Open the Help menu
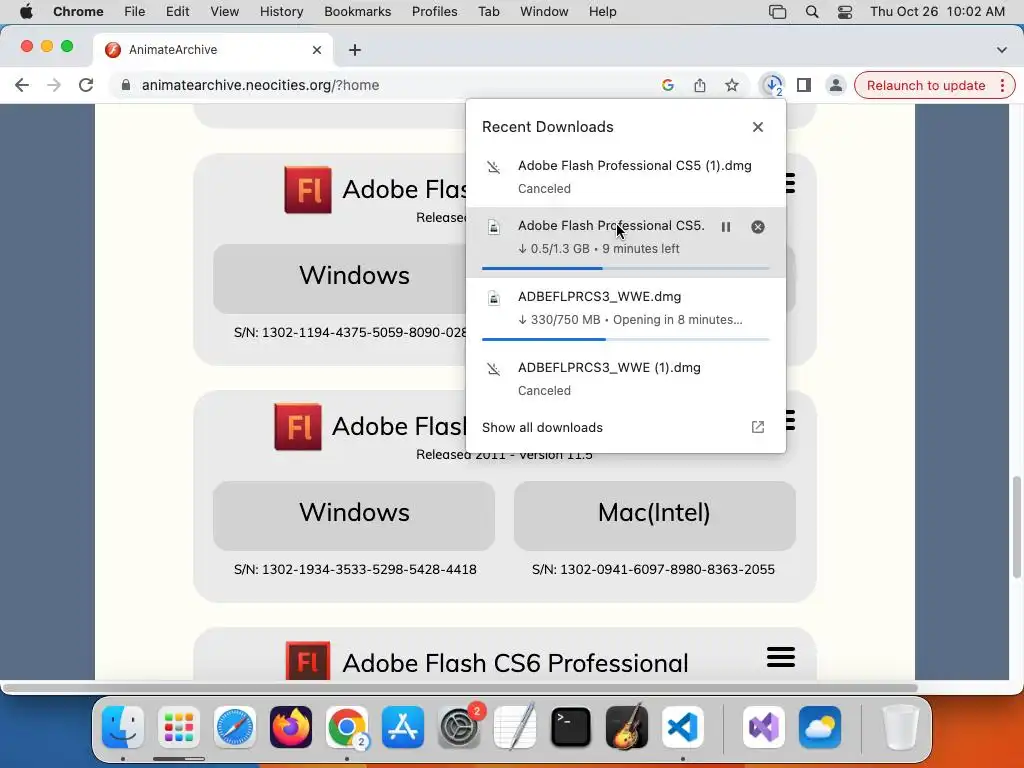The width and height of the screenshot is (1024, 768). pyautogui.click(x=602, y=11)
